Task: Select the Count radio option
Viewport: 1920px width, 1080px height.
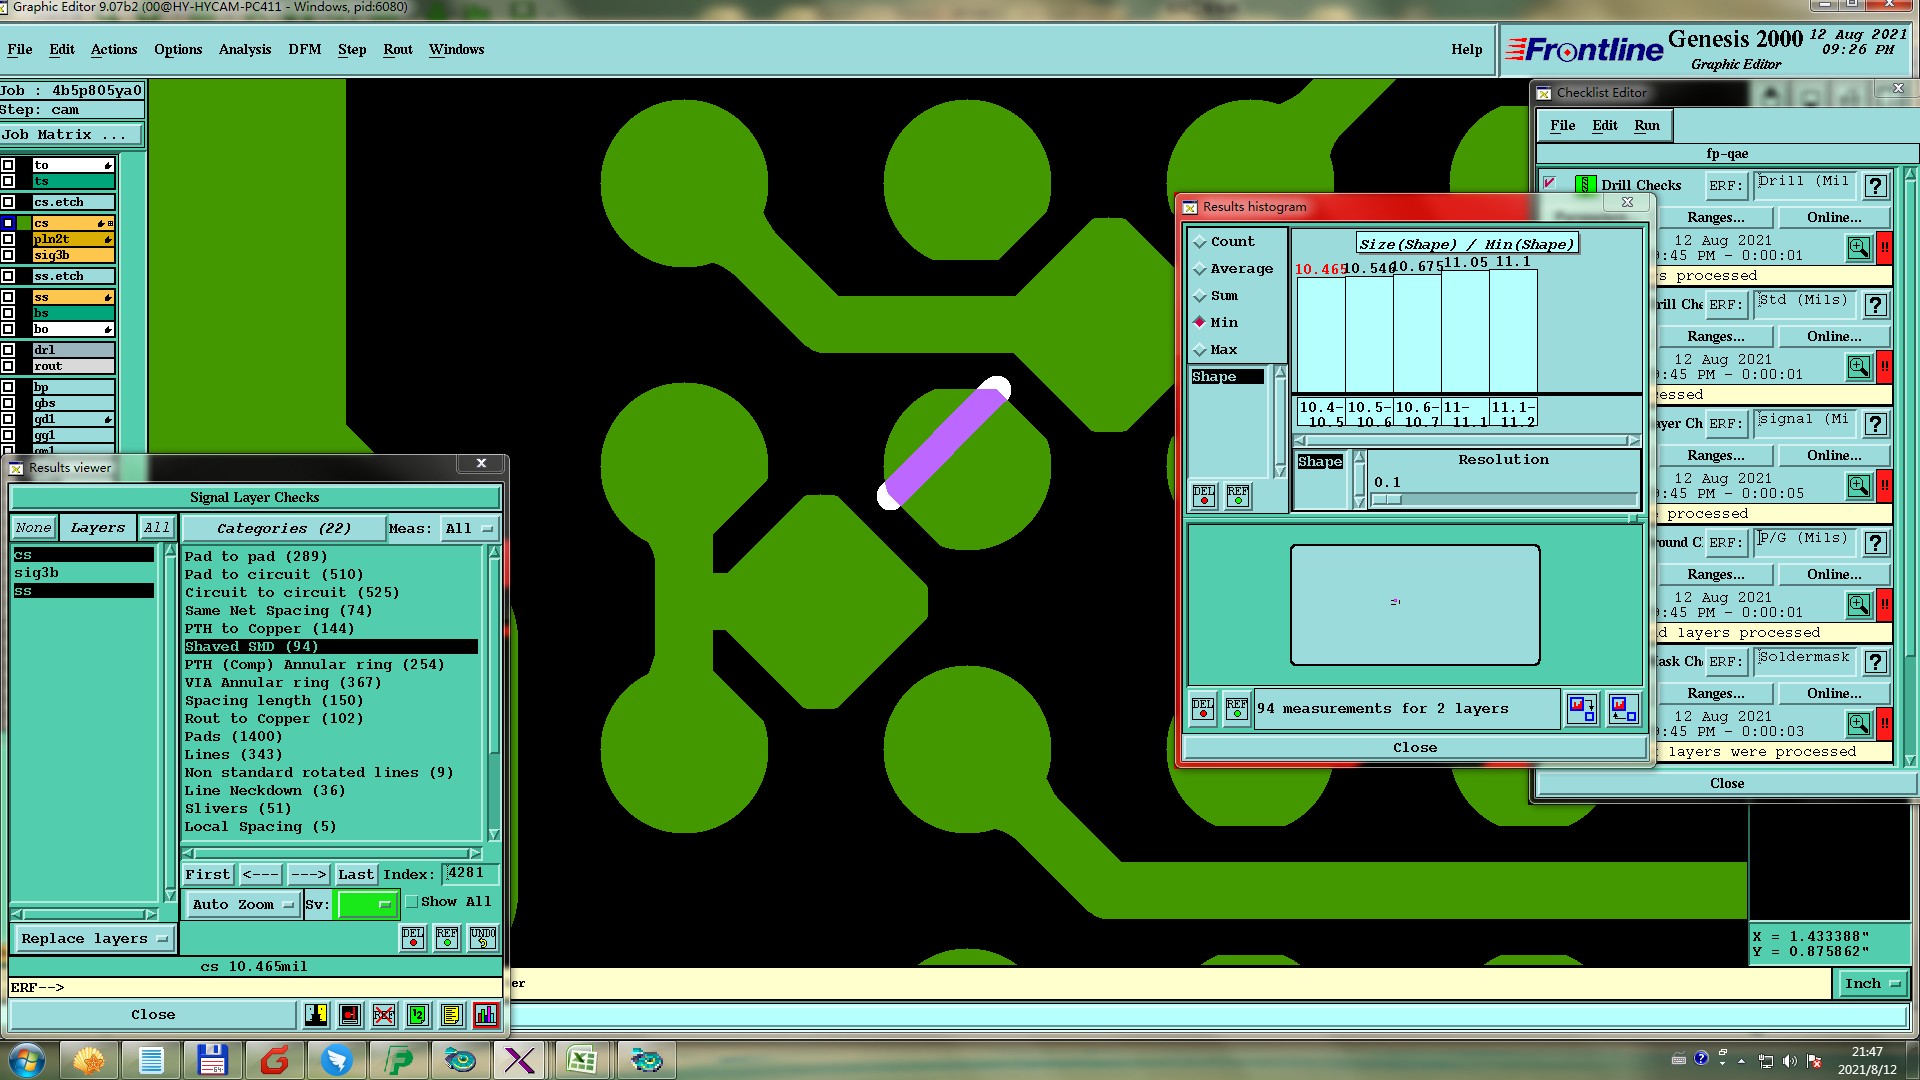Action: click(x=1200, y=242)
